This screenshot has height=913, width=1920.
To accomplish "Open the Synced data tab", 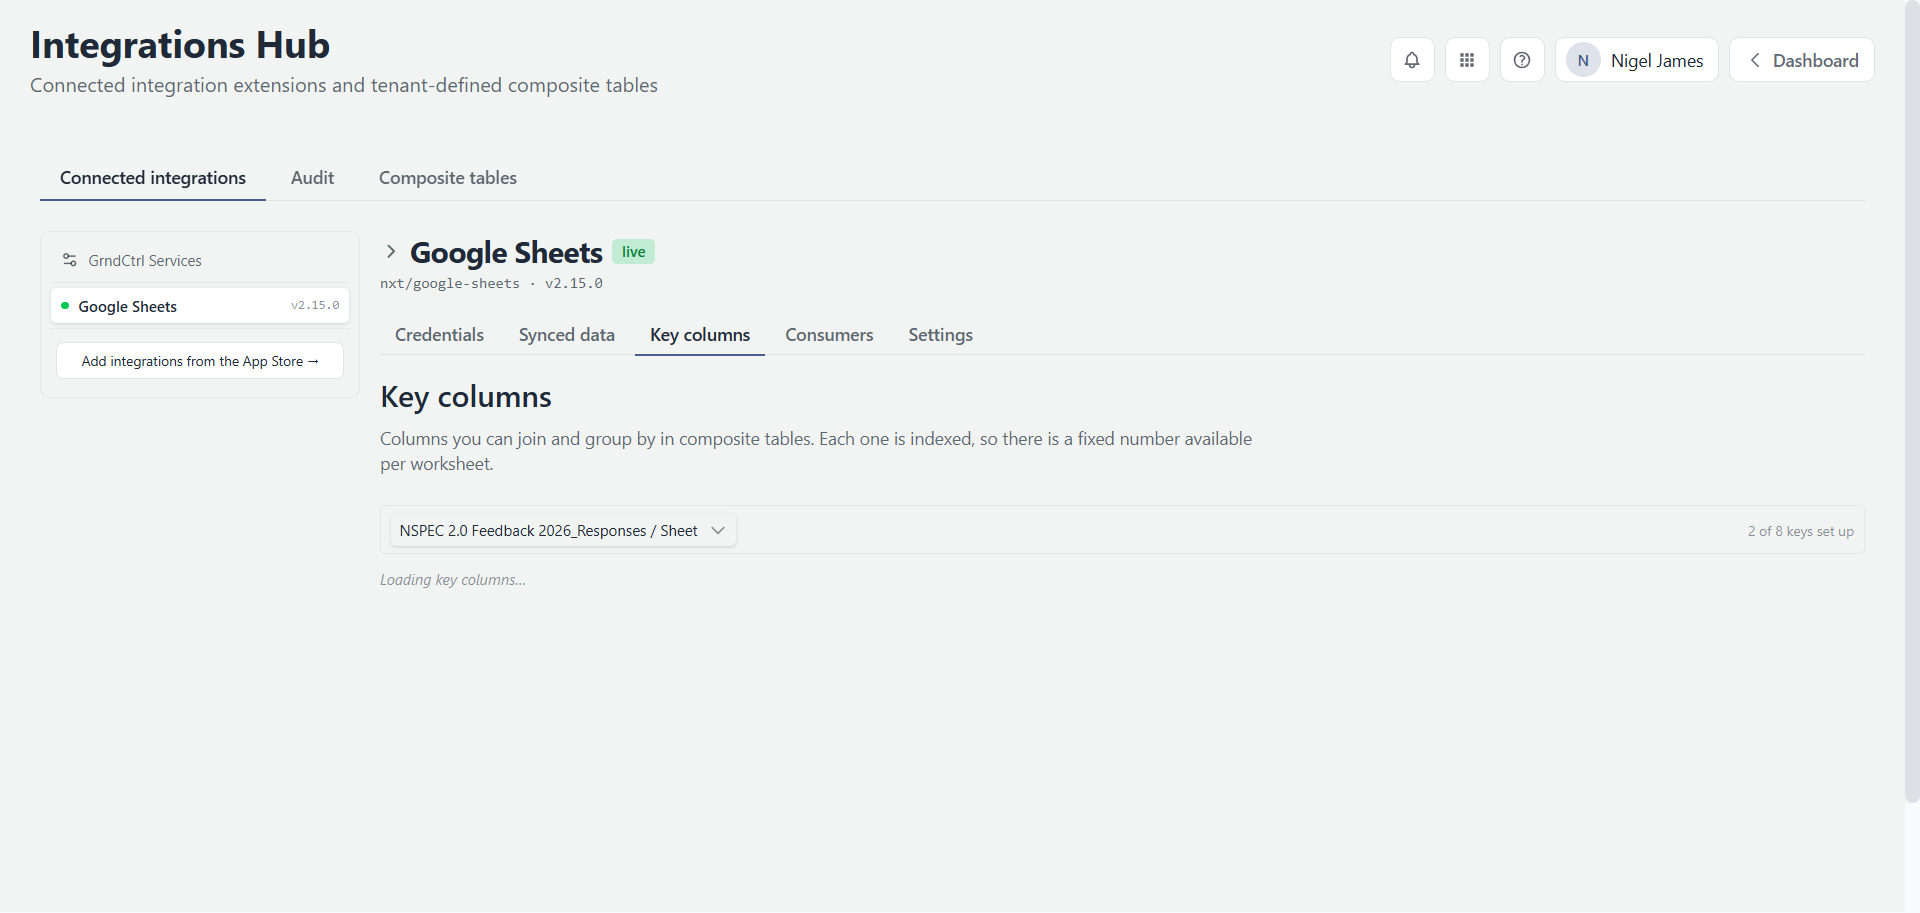I will tap(567, 335).
